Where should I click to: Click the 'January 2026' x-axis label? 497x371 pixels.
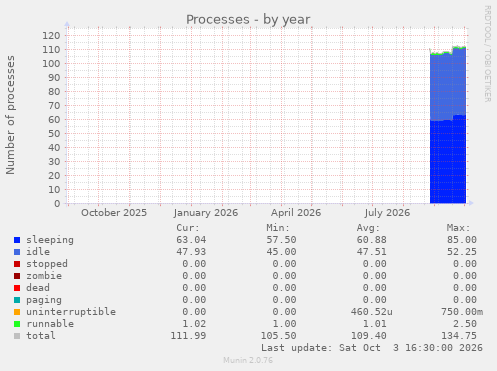click(206, 213)
